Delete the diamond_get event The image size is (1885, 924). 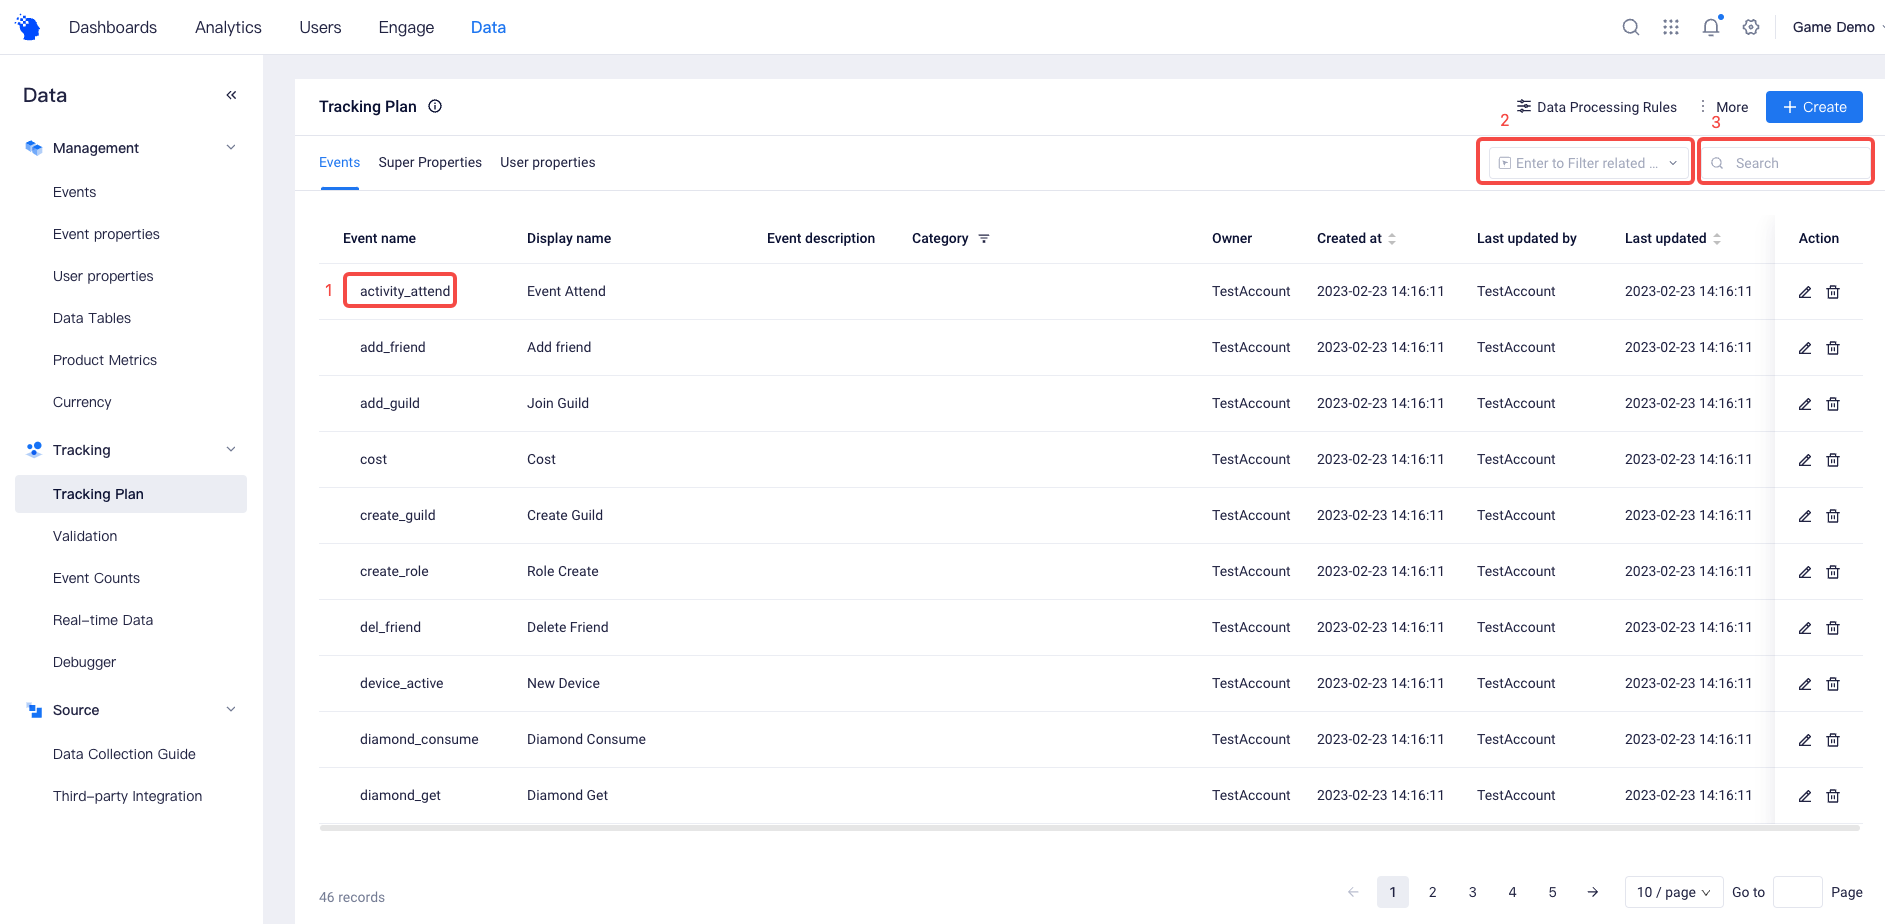pos(1833,796)
